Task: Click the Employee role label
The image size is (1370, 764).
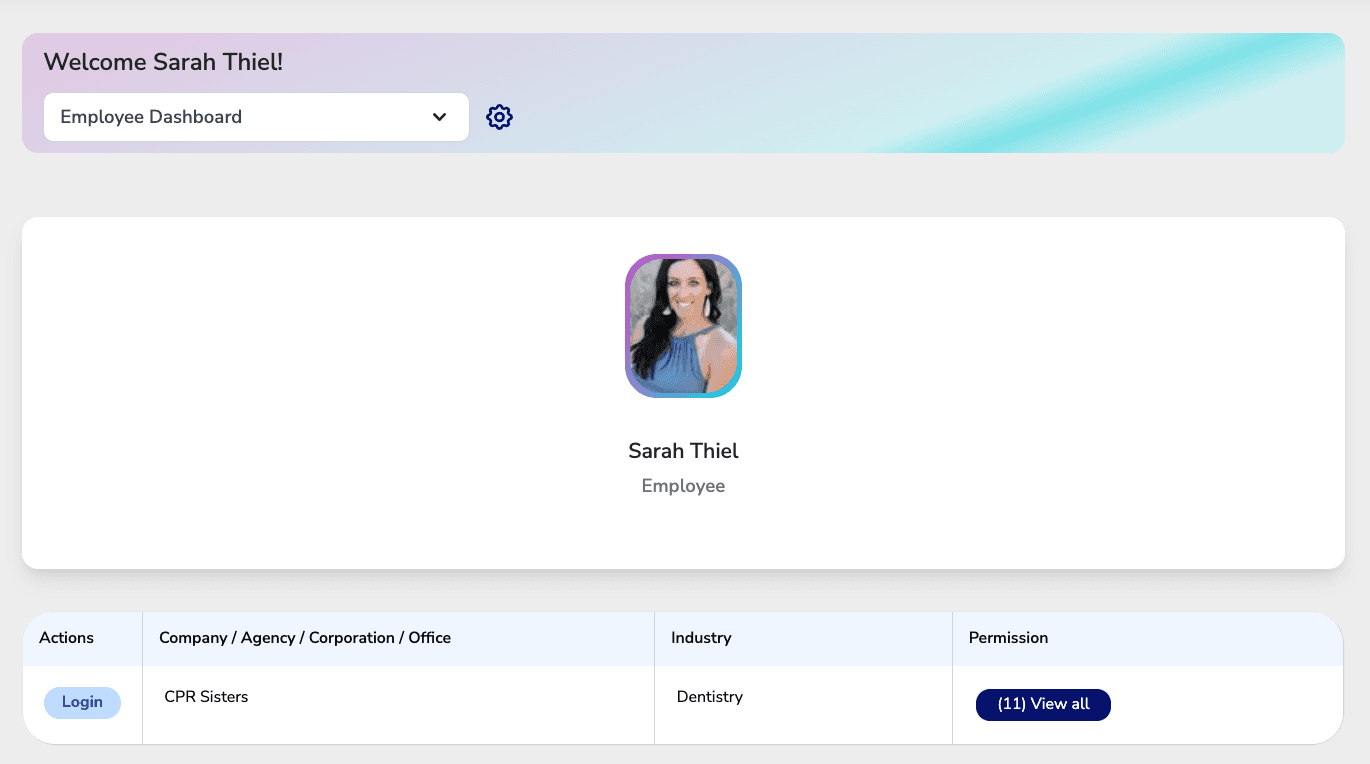Action: 683,486
